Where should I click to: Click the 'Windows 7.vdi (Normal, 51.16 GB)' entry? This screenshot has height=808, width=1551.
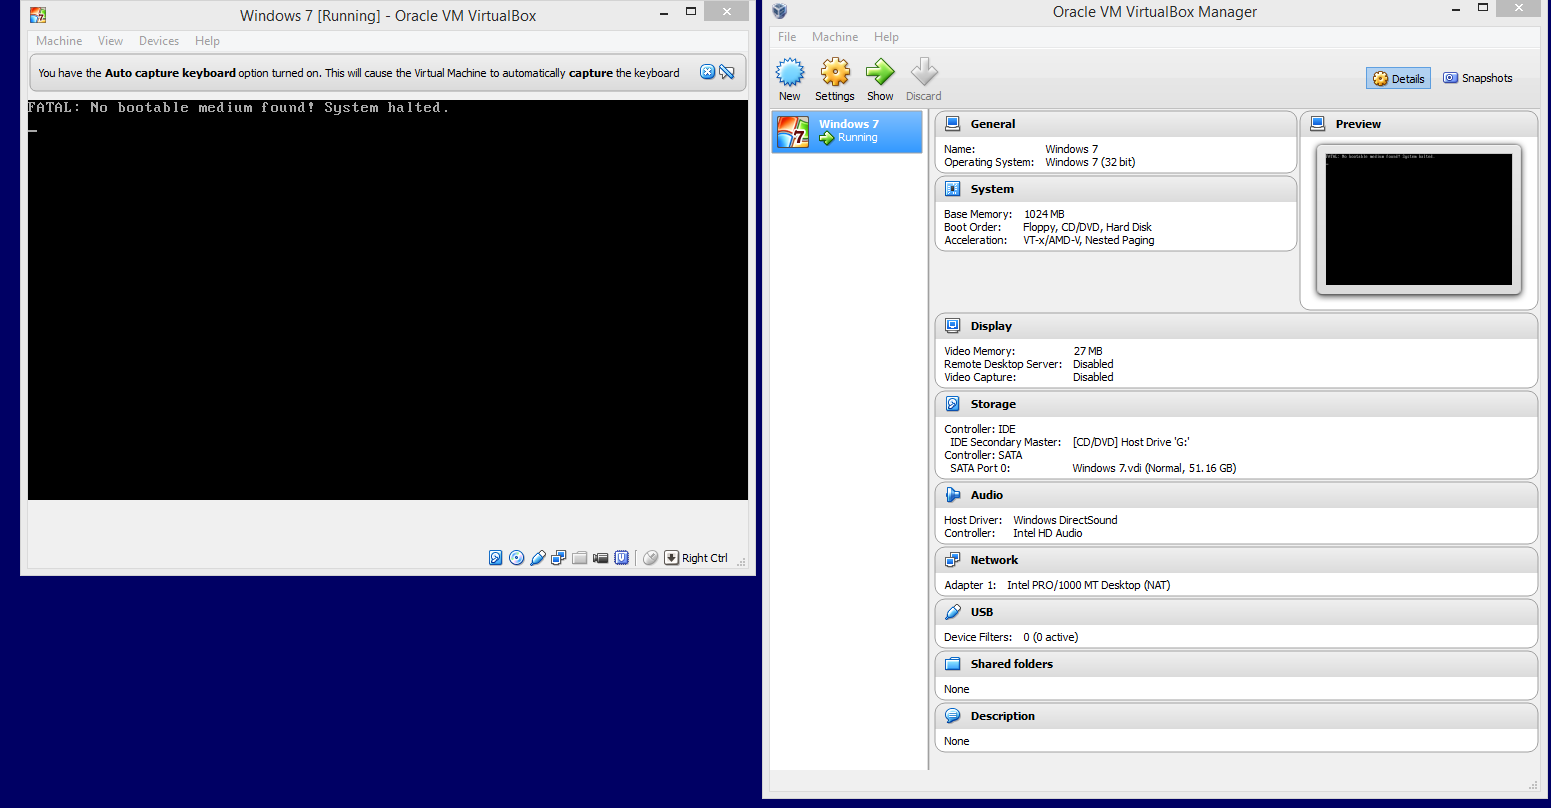[x=1154, y=468]
